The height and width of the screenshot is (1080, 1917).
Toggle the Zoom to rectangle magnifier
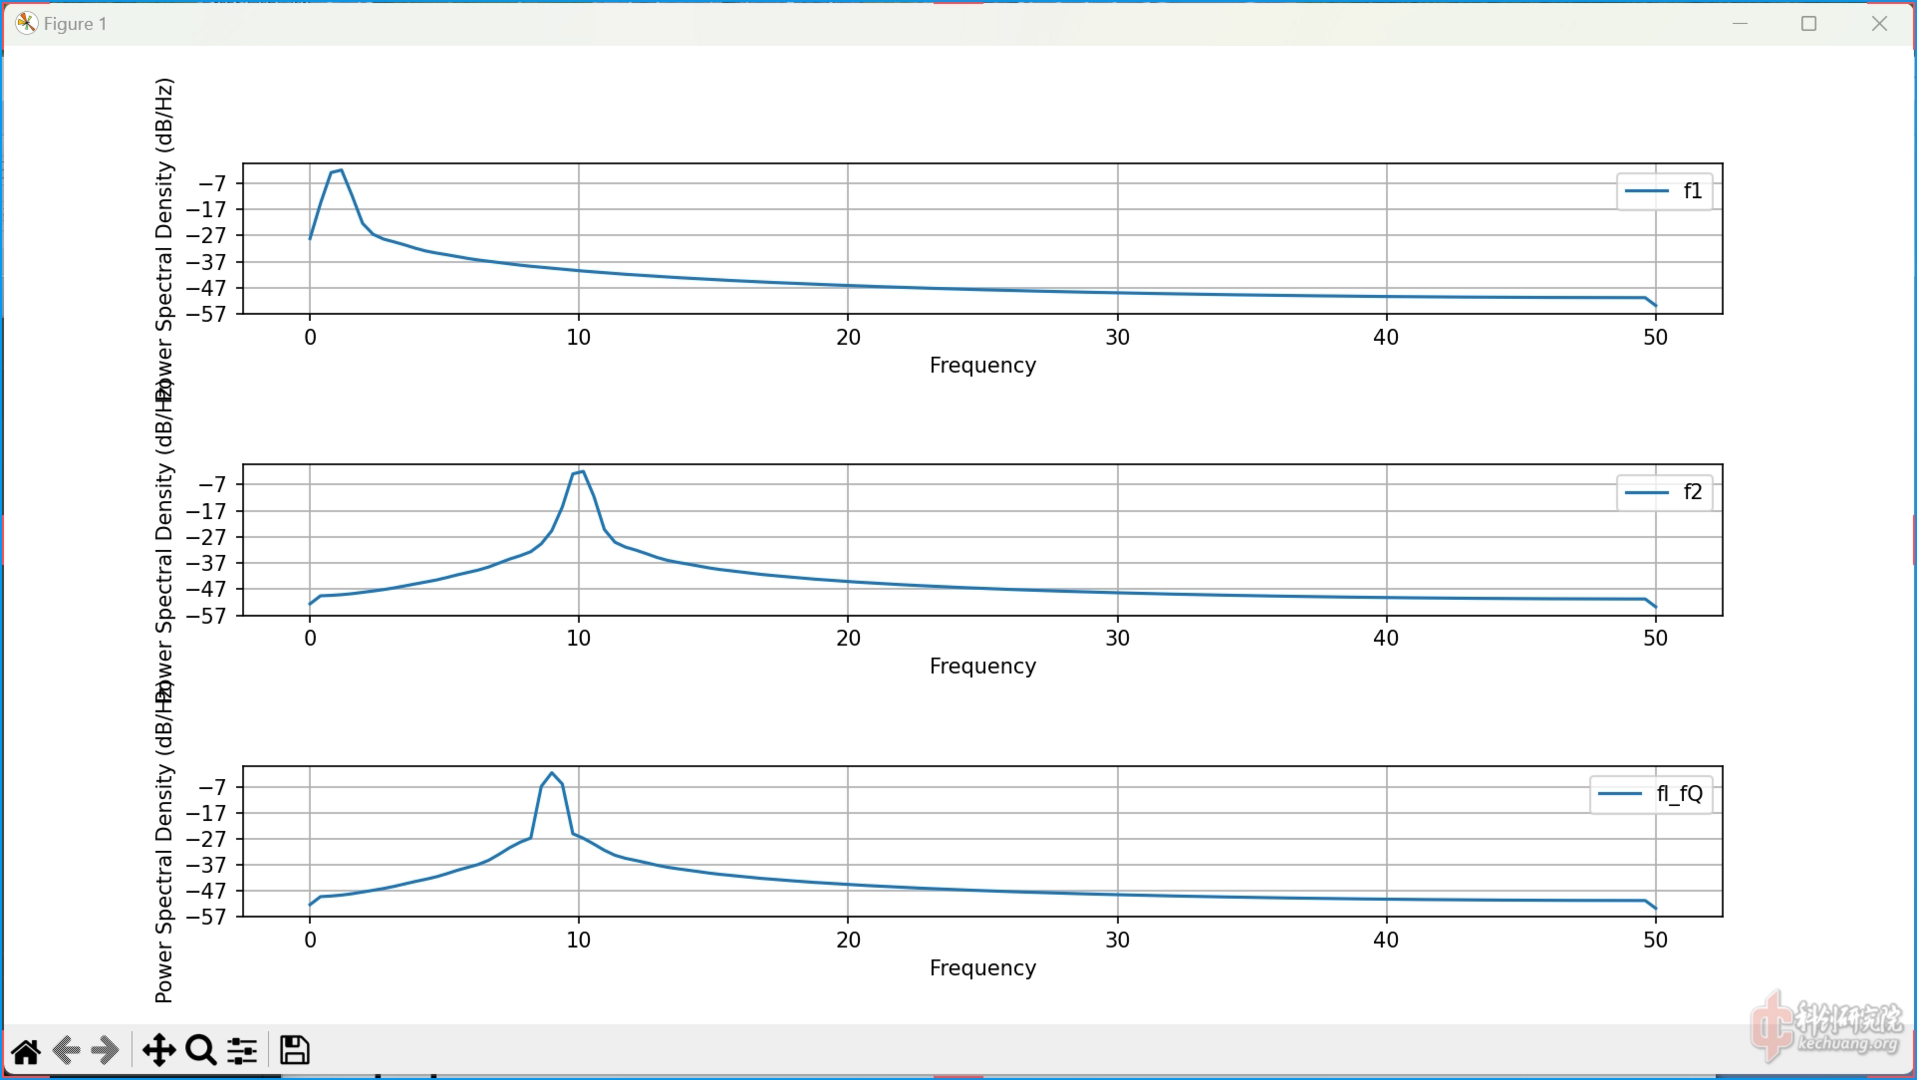(201, 1051)
